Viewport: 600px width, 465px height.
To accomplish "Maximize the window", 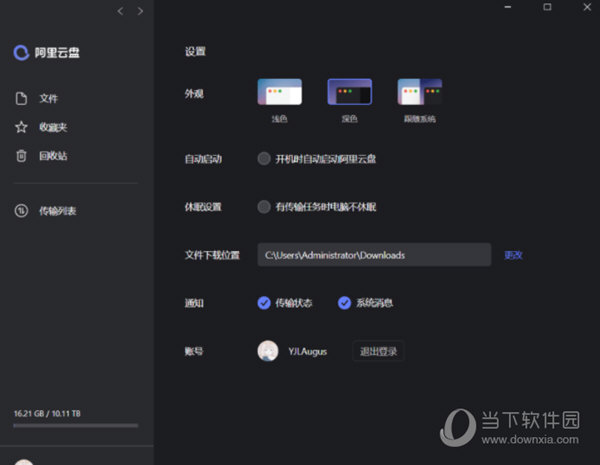I will (x=548, y=7).
